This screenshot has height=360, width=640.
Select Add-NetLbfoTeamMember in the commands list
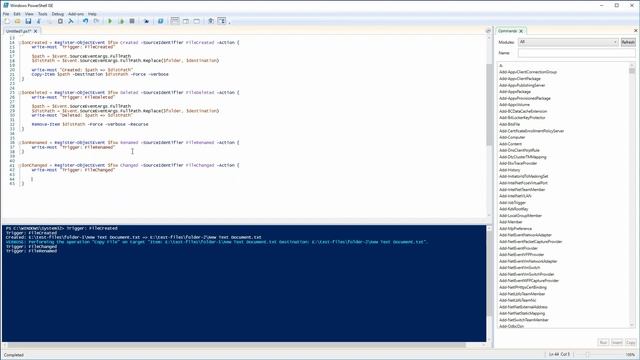pos(522,294)
